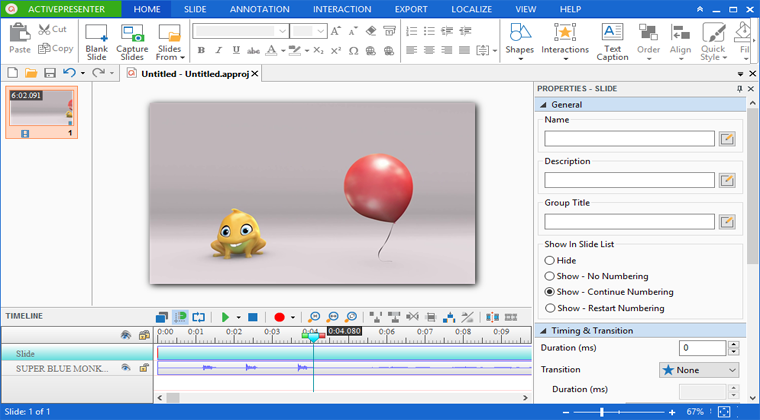Click the timeline Stop button
The height and width of the screenshot is (420, 760).
[253, 317]
